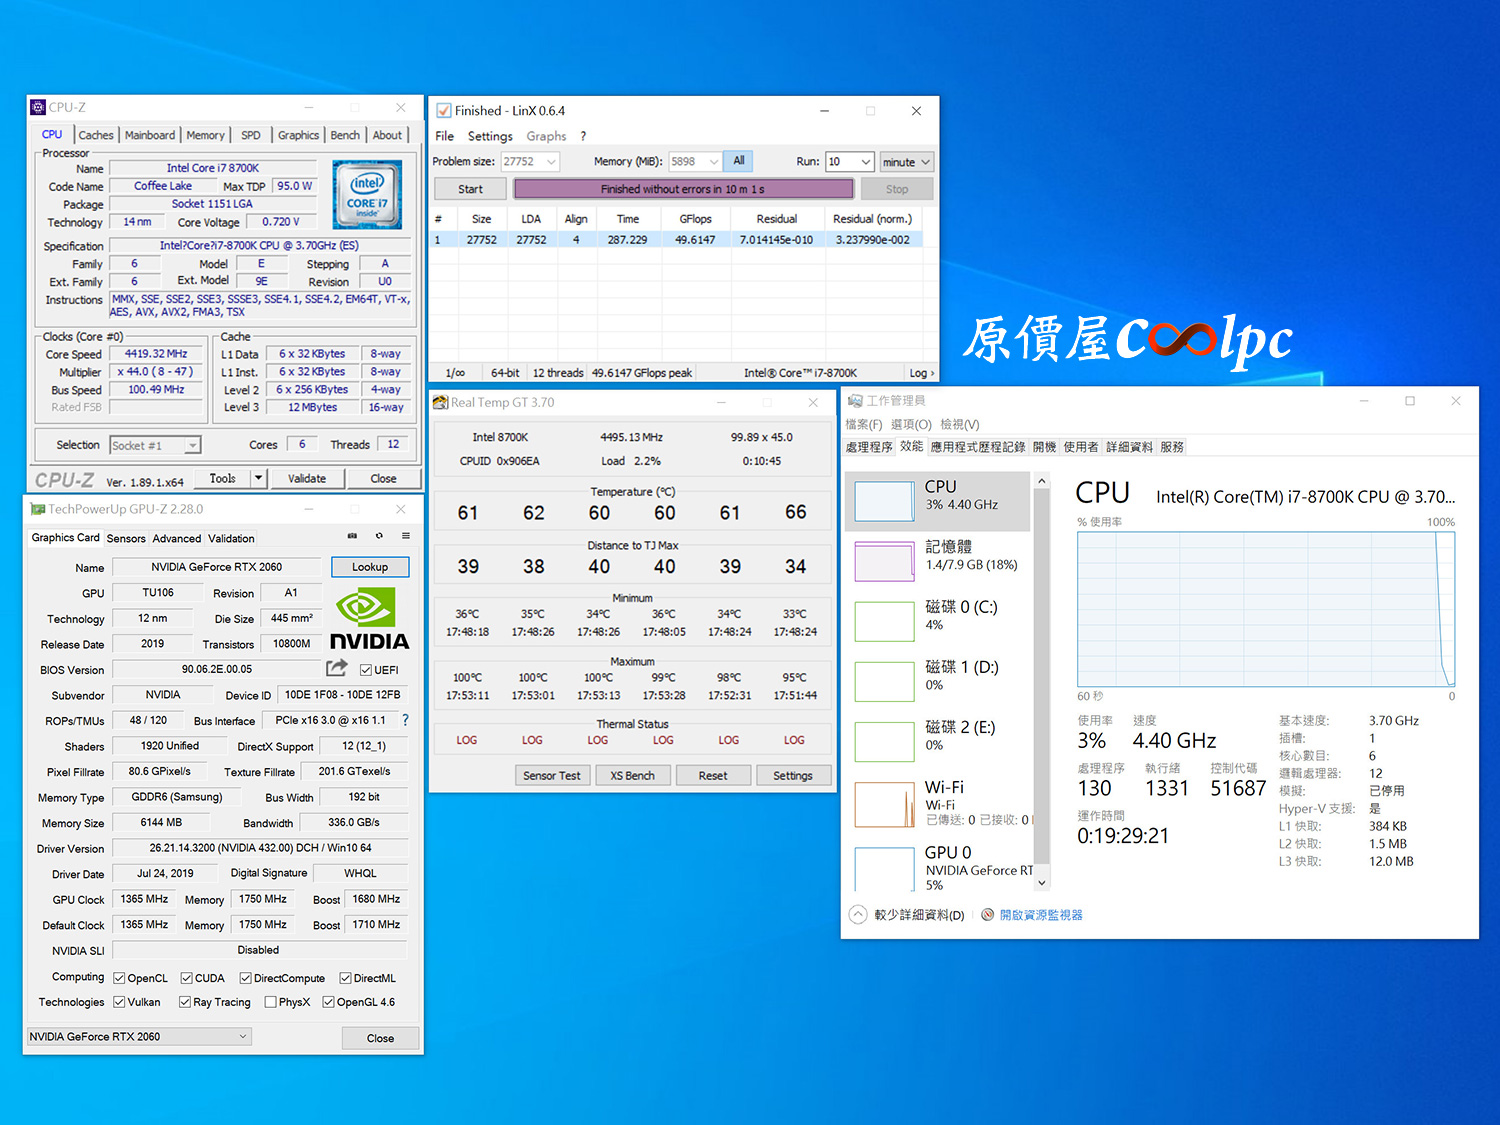This screenshot has width=1500, height=1125.
Task: Click the Real Temp title bar icon
Action: (x=440, y=402)
